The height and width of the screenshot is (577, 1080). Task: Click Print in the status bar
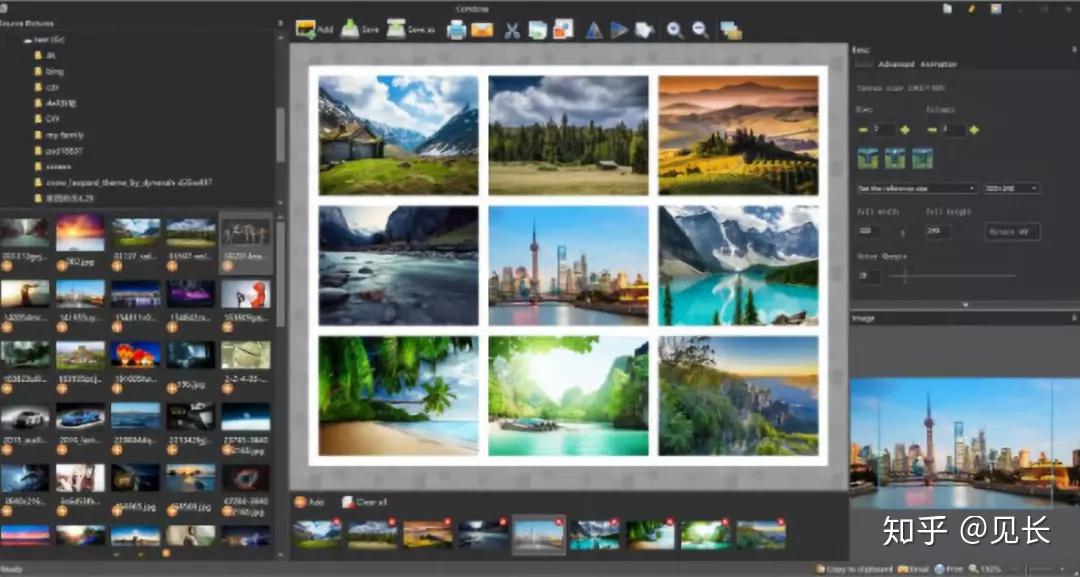pos(950,569)
